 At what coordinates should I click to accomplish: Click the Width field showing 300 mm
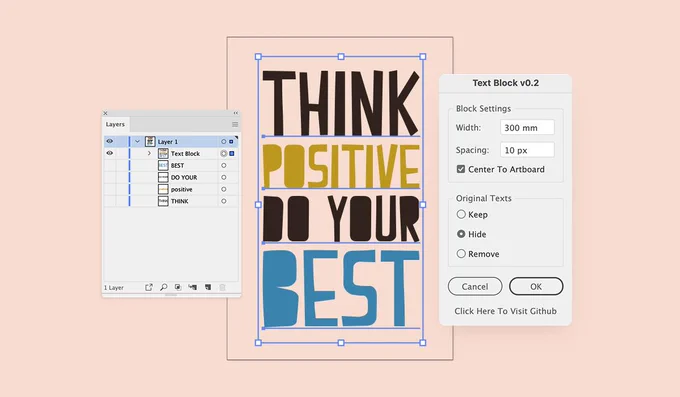tap(527, 128)
